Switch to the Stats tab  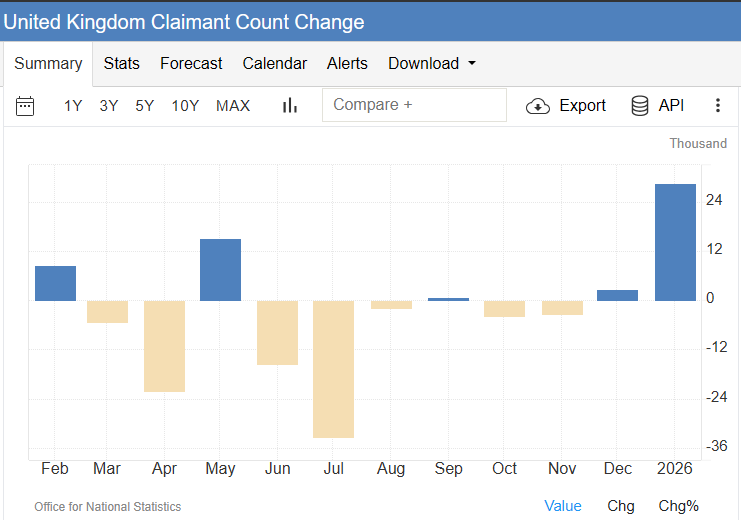pos(122,63)
